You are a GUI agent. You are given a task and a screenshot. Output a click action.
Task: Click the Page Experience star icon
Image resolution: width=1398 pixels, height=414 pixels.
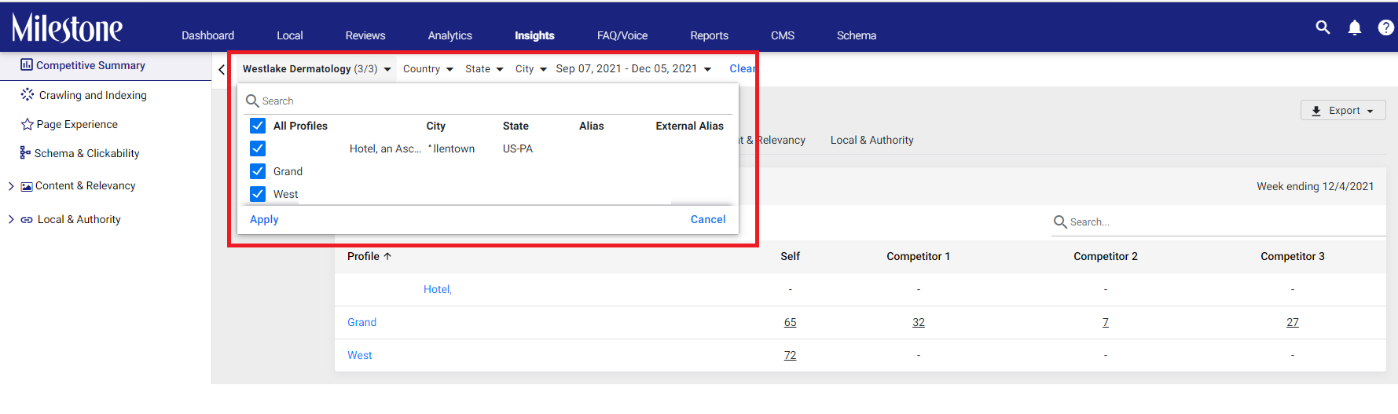(27, 124)
